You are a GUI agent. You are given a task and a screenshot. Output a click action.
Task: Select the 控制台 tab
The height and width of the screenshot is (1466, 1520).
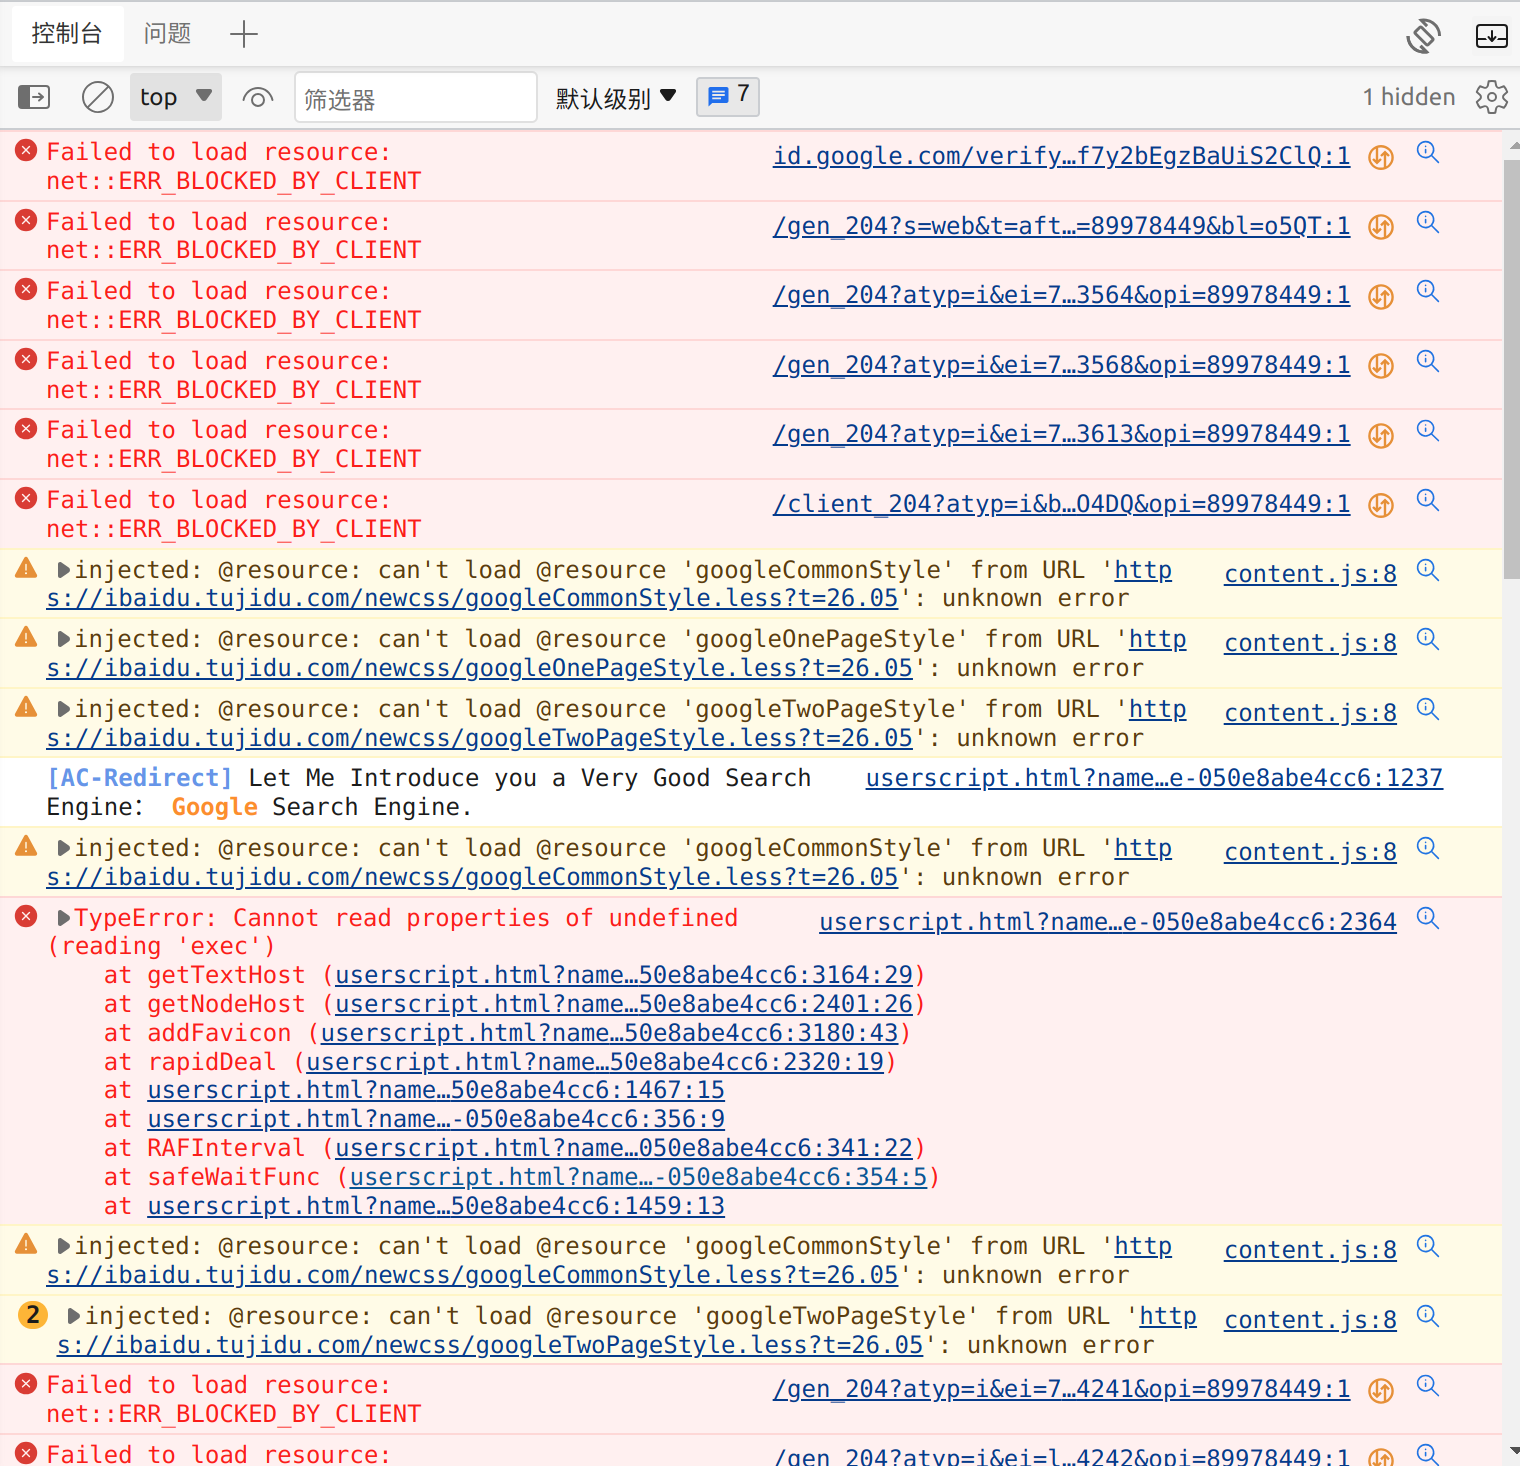tap(66, 33)
